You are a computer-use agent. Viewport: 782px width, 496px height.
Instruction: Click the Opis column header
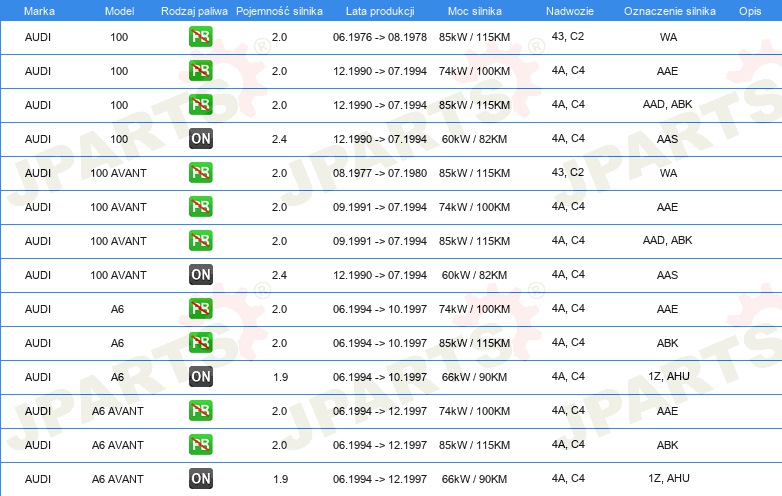coord(750,11)
